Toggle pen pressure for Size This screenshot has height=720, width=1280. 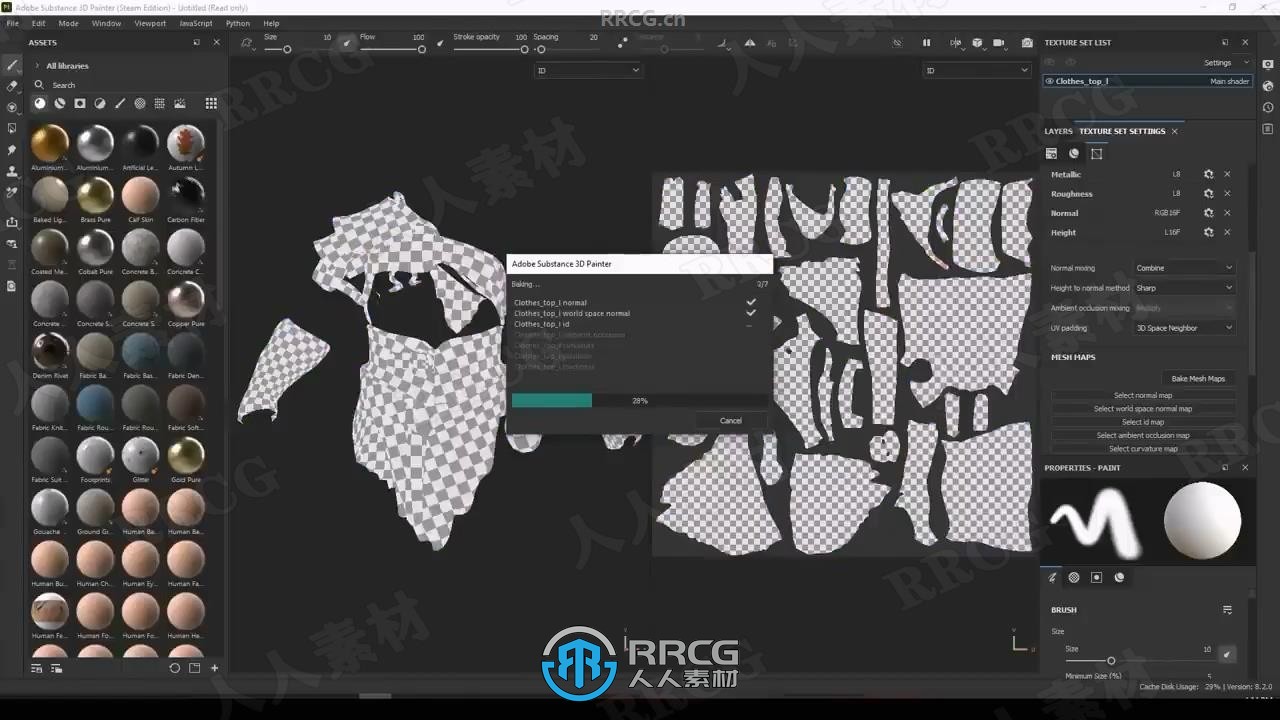click(347, 42)
